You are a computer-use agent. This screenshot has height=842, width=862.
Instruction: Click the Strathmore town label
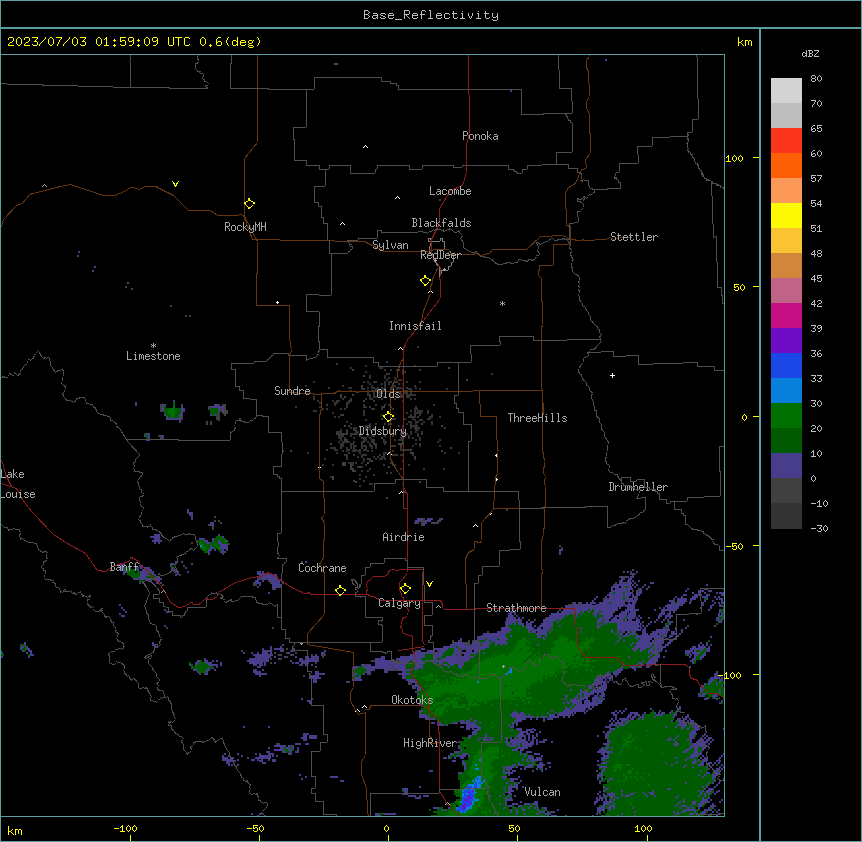pos(516,608)
